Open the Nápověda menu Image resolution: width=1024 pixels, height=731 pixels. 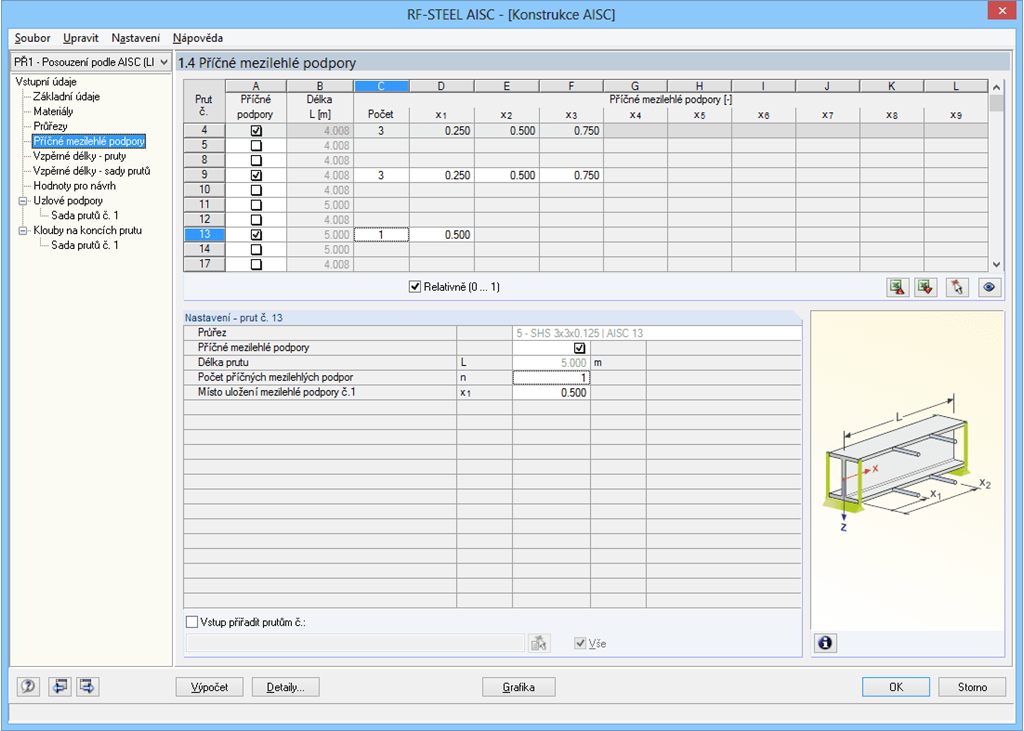pos(198,38)
